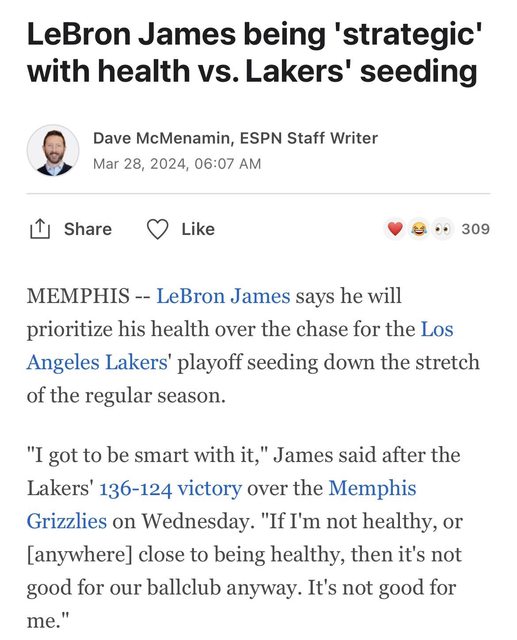Click the LeBron James 'strategic' headline
The height and width of the screenshot is (640, 517).
pyautogui.click(x=255, y=52)
